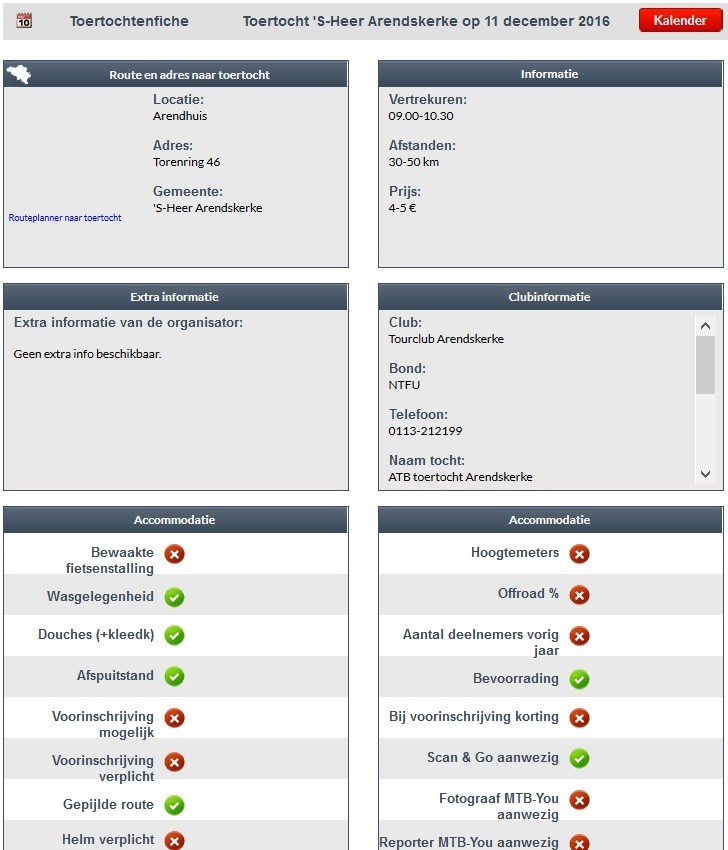This screenshot has height=850, width=728.
Task: Click the green check for Scan & Go aanwezig
Action: coord(579,758)
